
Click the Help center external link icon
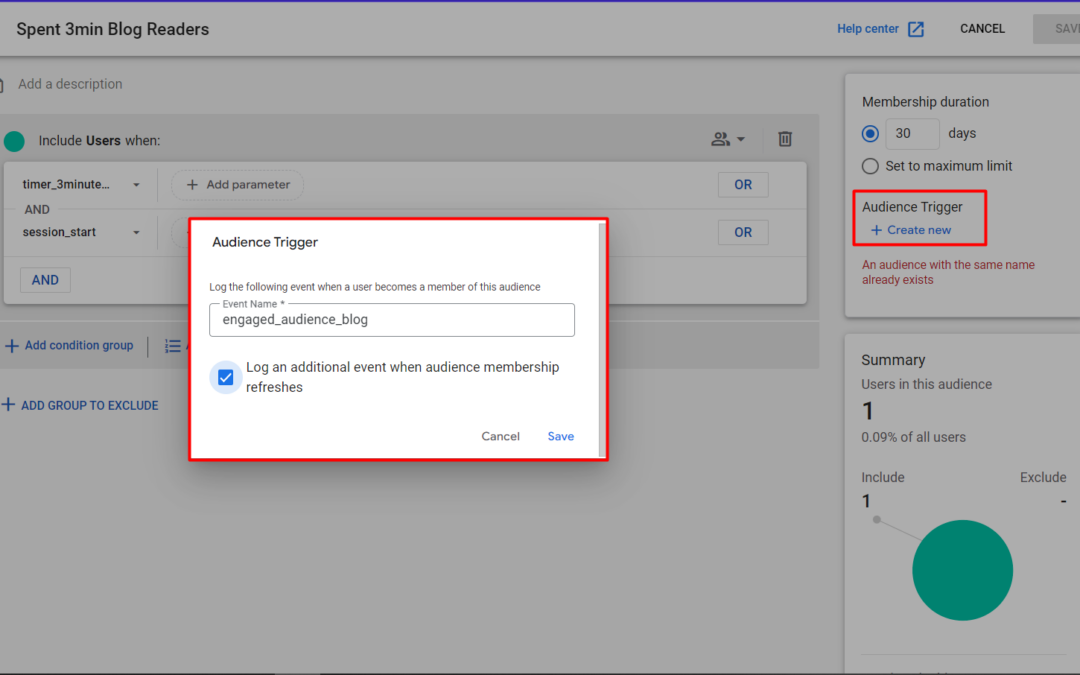[915, 29]
